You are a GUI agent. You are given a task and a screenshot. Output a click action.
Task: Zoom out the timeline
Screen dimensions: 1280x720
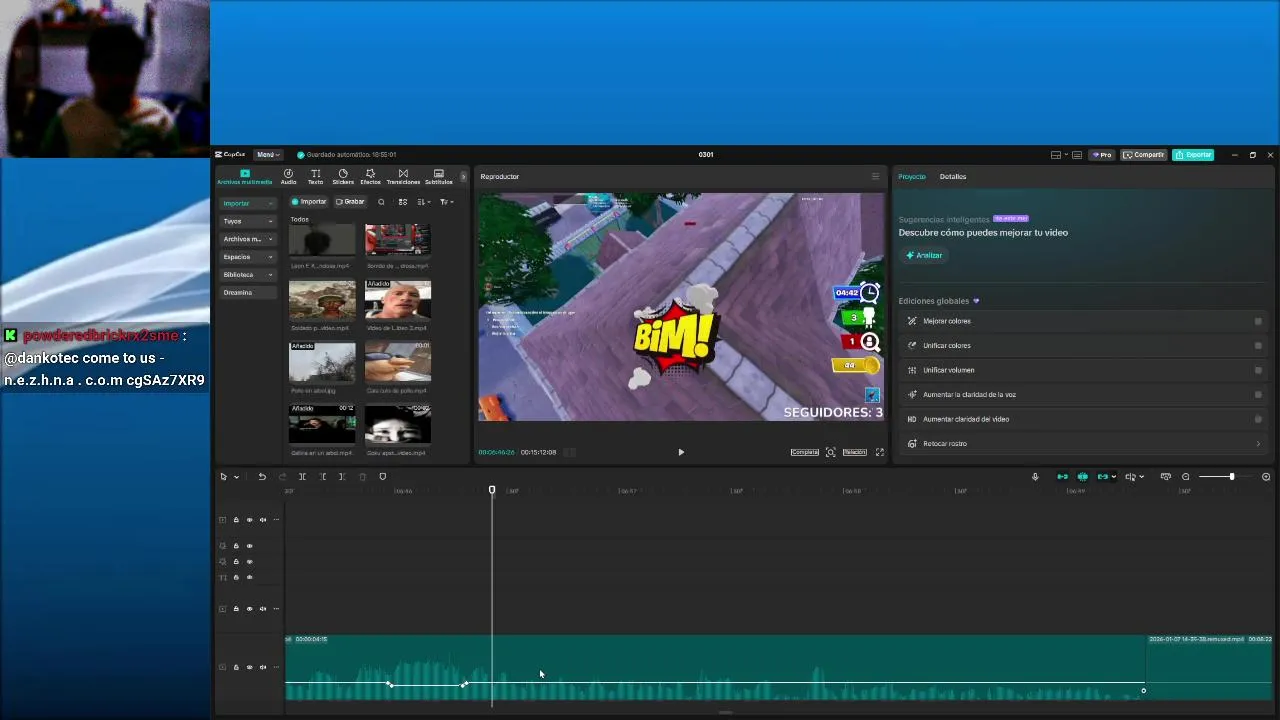[1186, 477]
